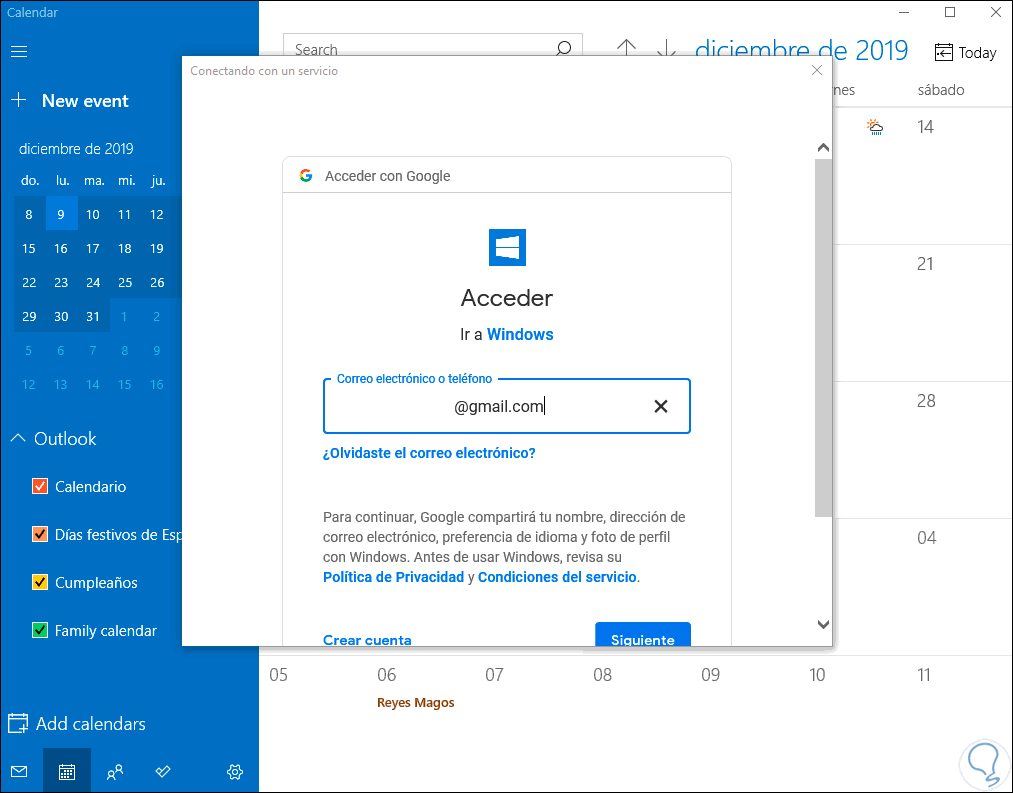
Task: Open the hamburger navigation menu
Action: (19, 52)
